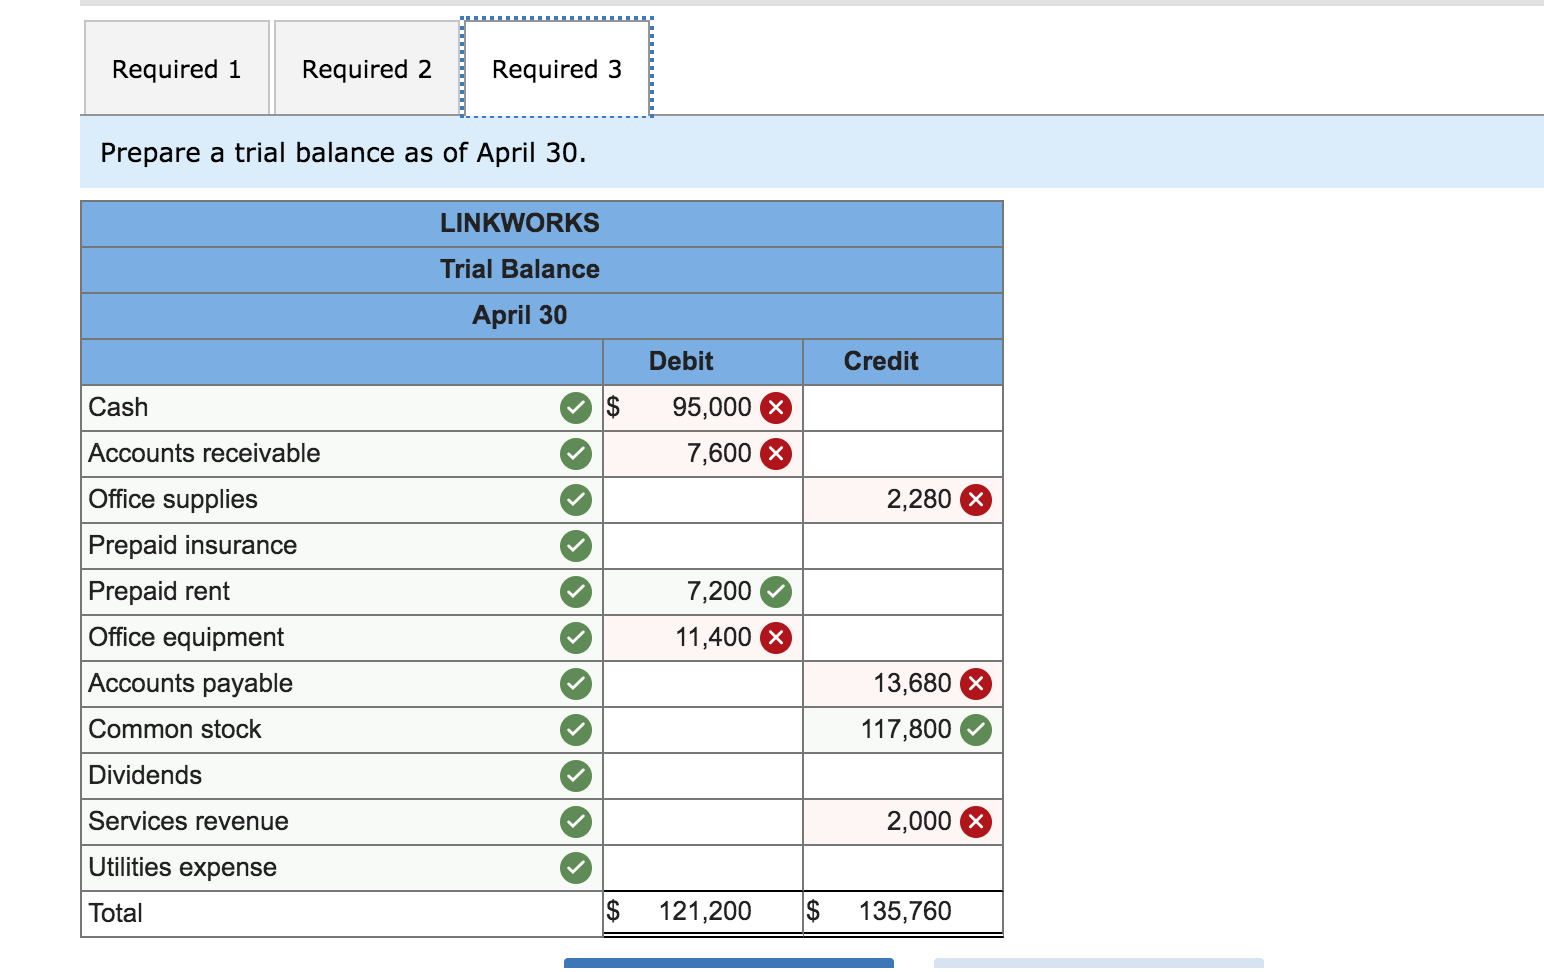Click the Services revenue account label
Image resolution: width=1544 pixels, height=972 pixels.
pos(188,822)
